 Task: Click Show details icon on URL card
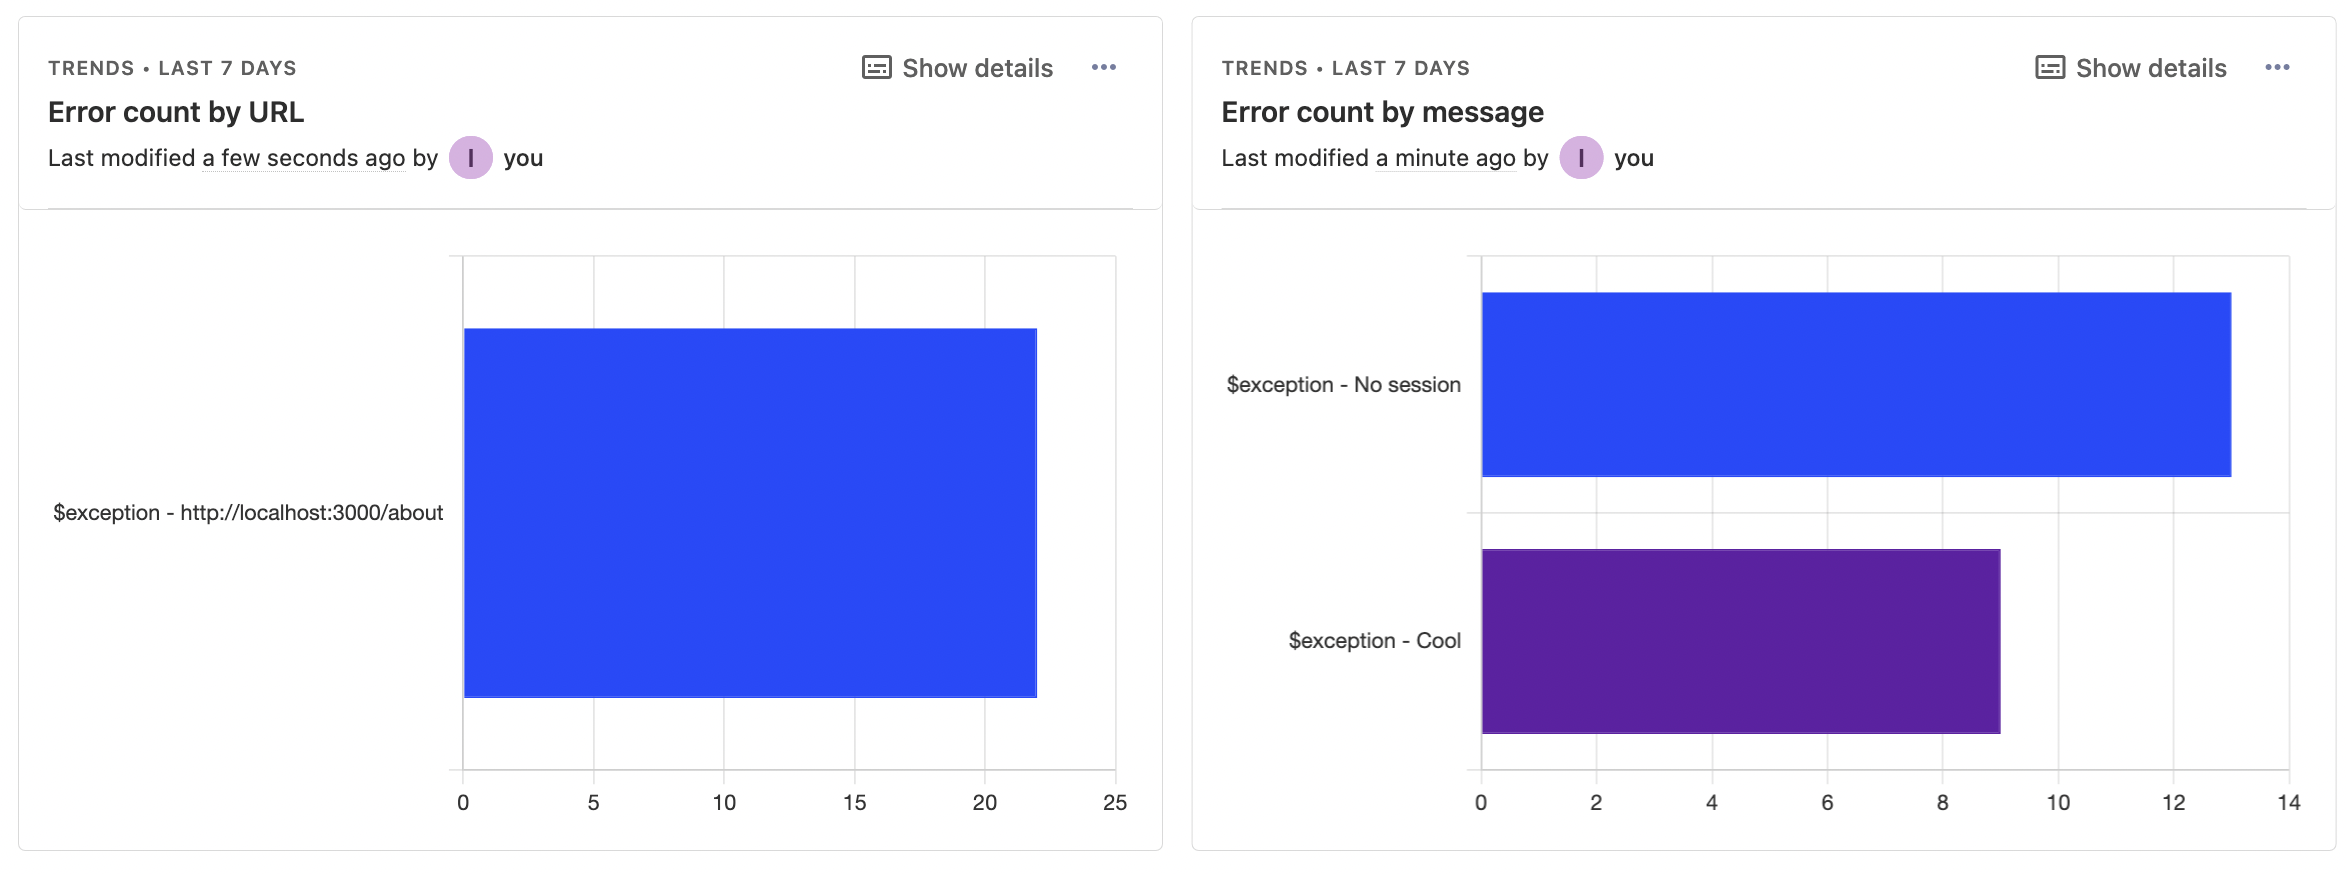click(x=876, y=68)
